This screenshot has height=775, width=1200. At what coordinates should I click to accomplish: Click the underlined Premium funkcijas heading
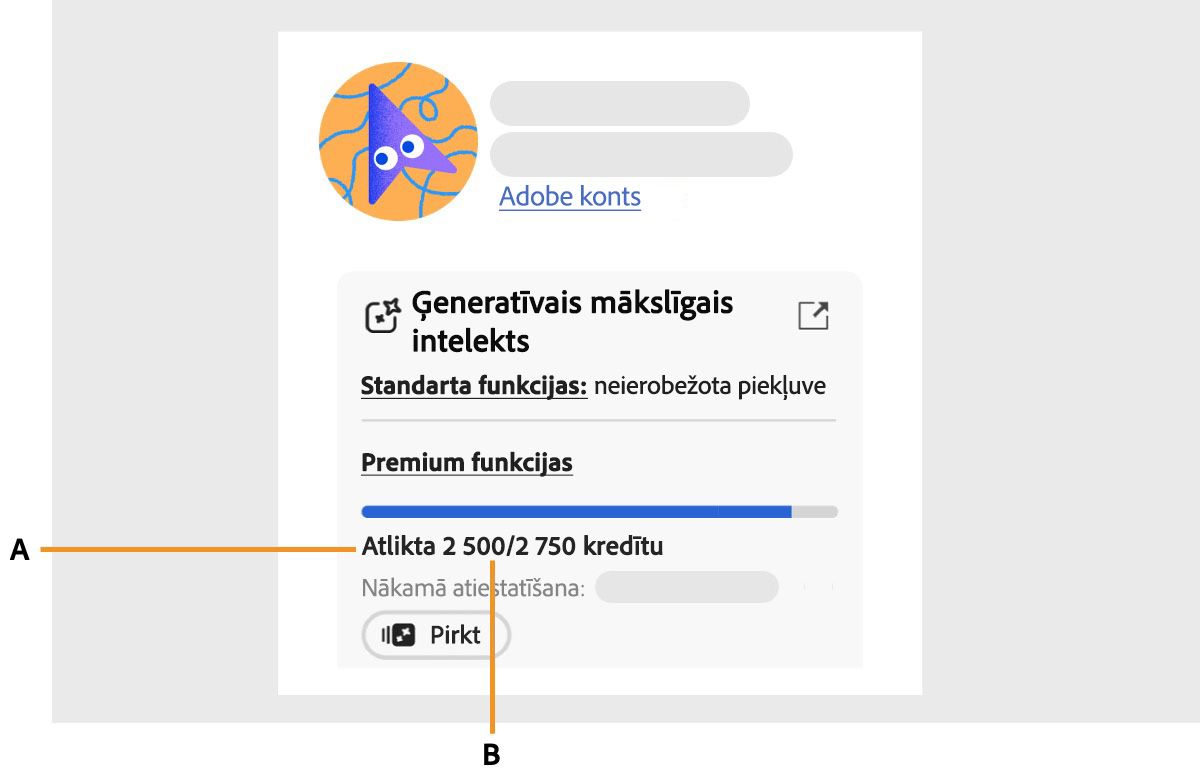466,462
